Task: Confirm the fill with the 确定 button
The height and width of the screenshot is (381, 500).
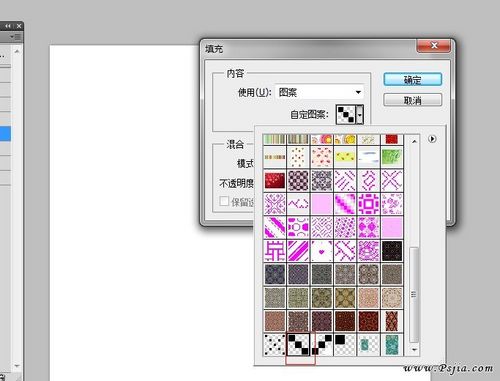Action: pos(413,80)
